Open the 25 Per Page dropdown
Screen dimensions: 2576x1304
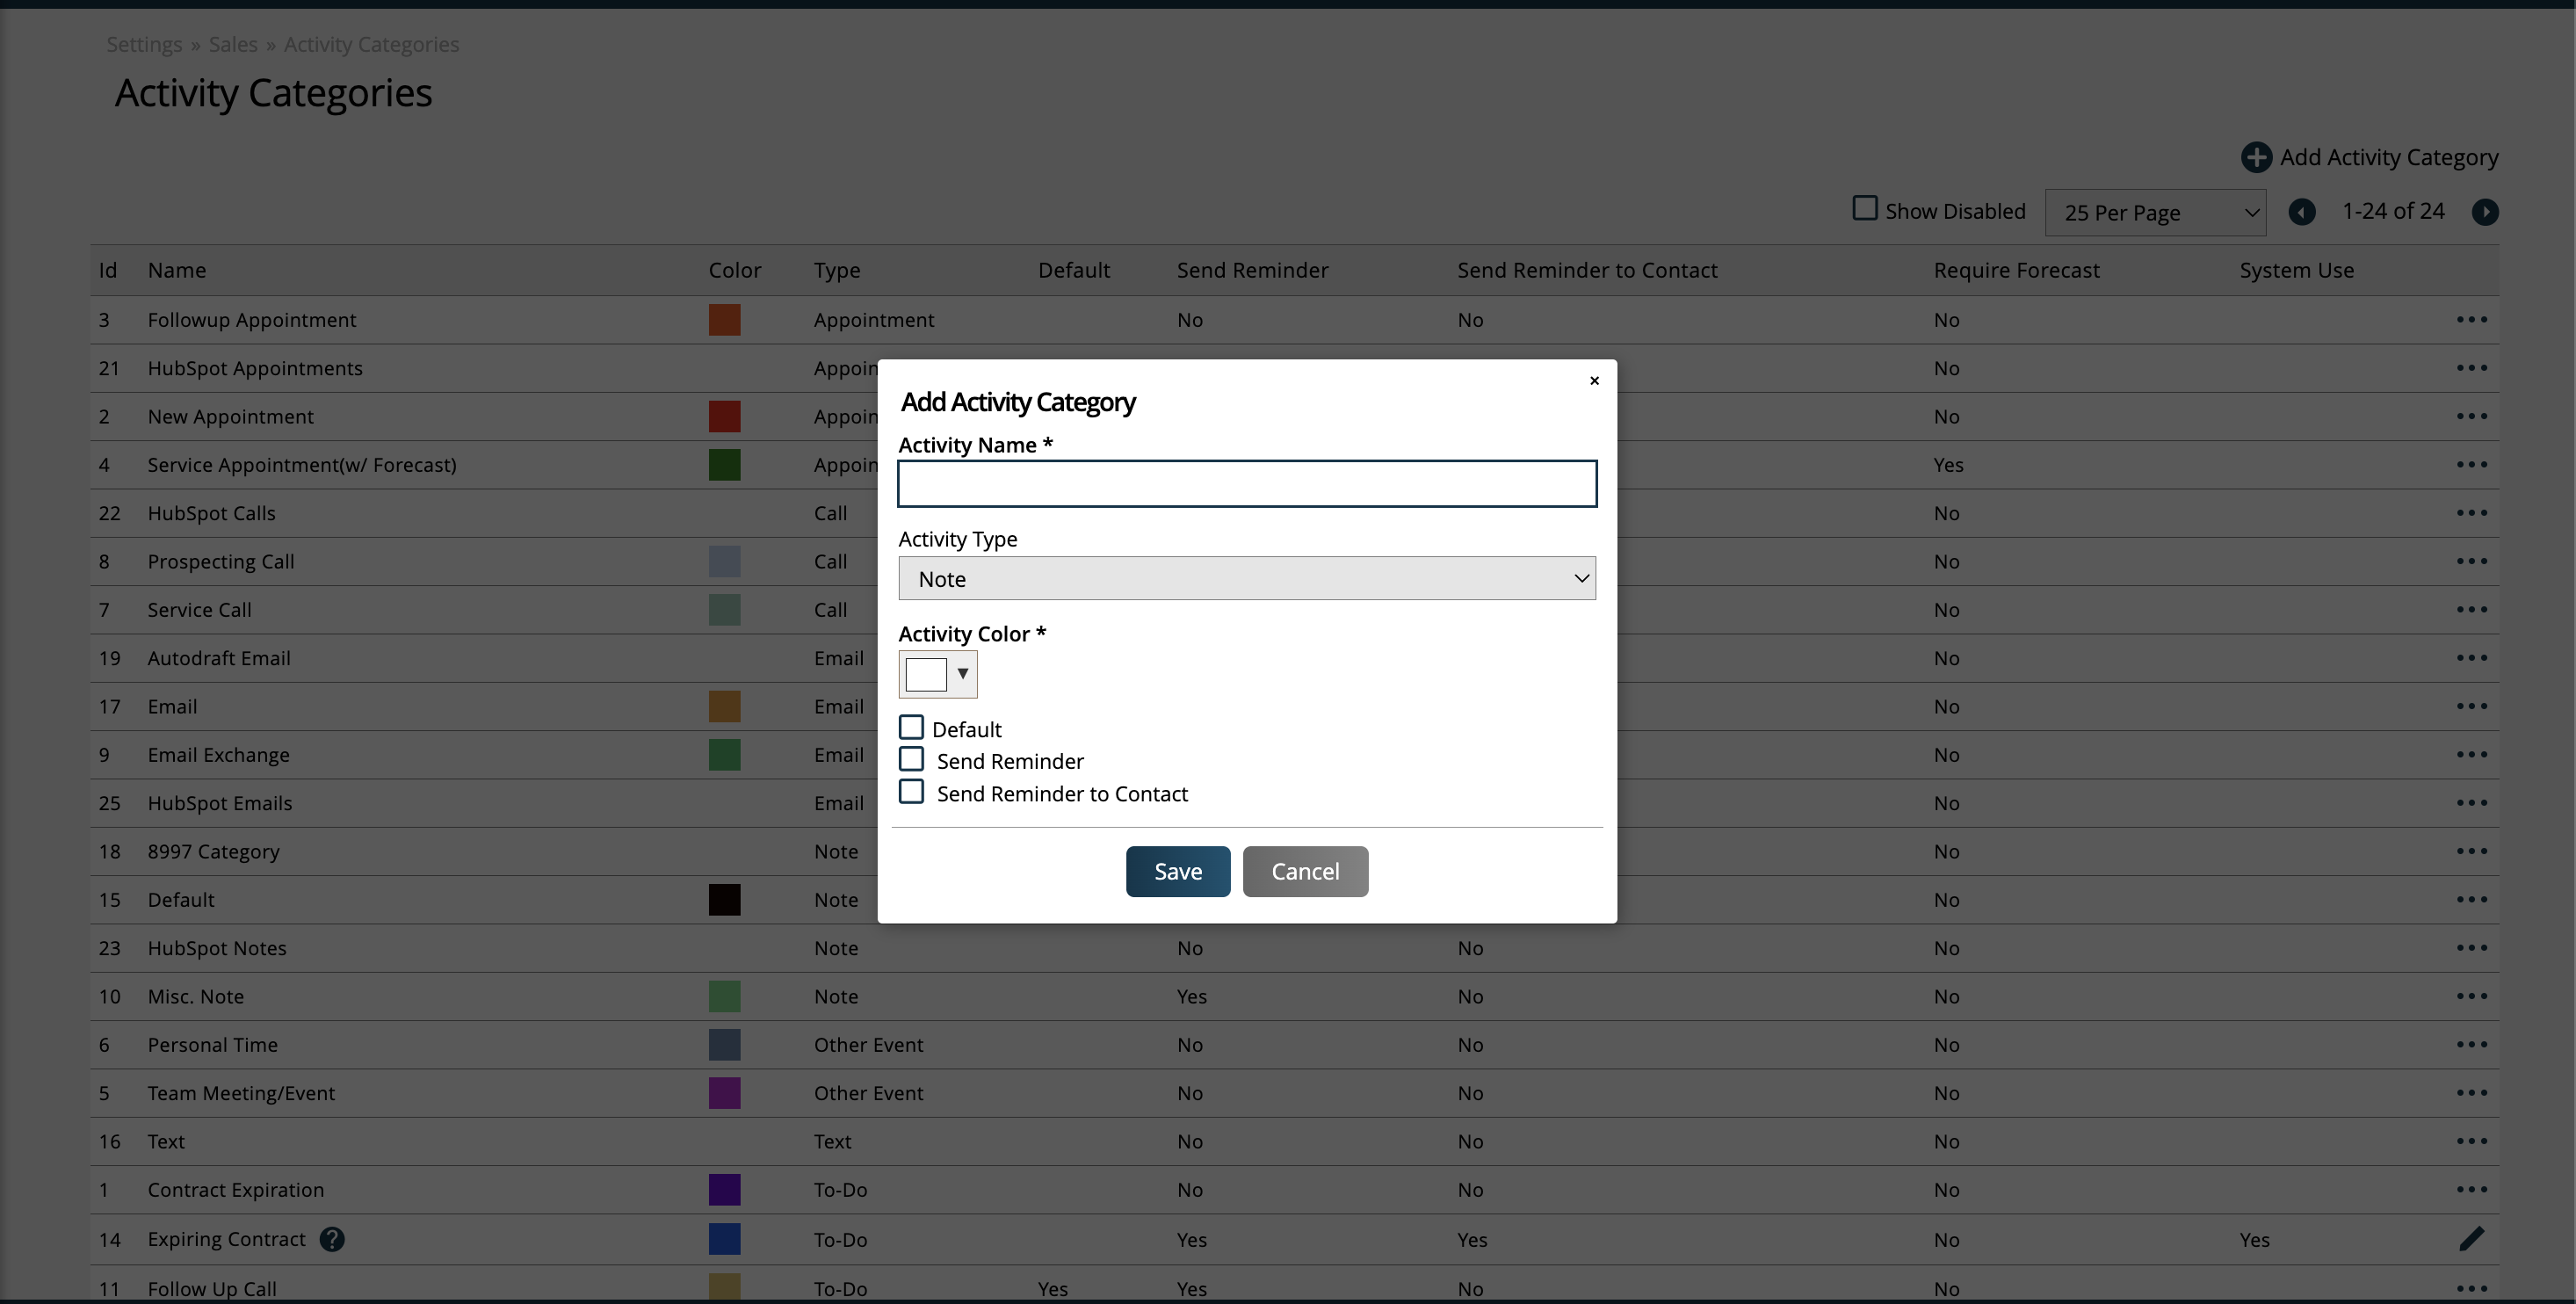click(2155, 213)
